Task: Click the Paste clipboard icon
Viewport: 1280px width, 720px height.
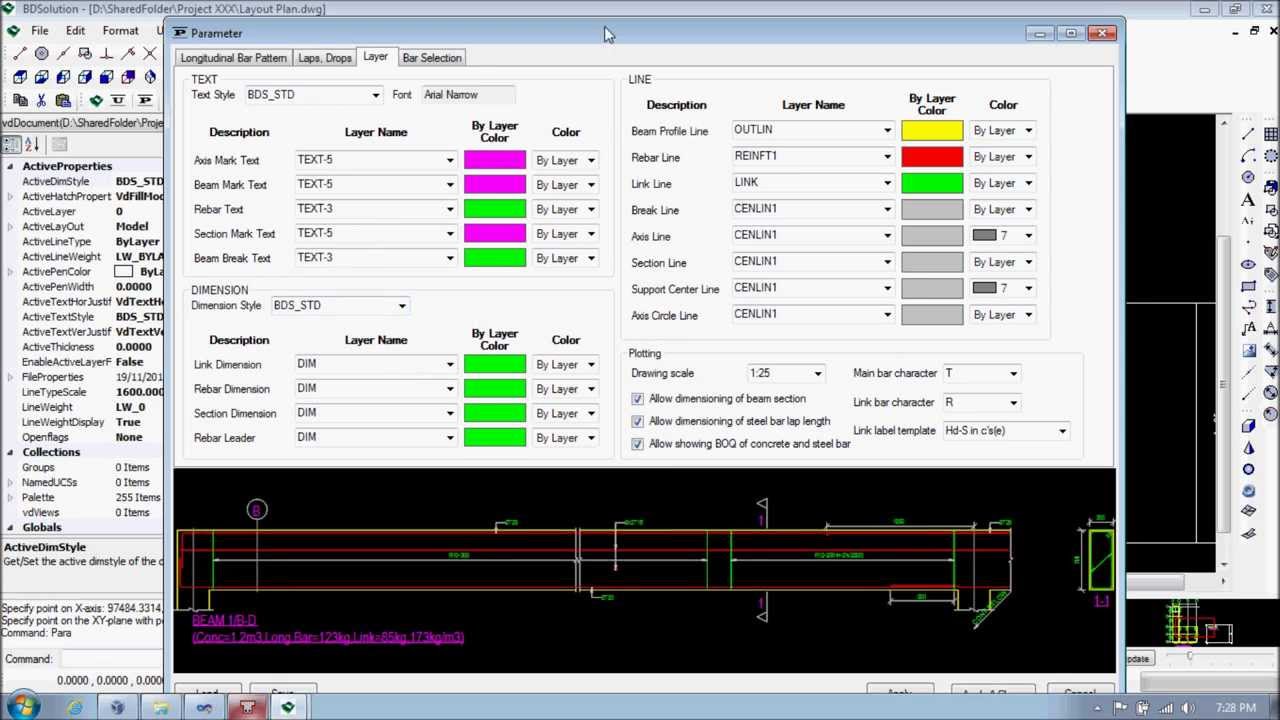Action: pyautogui.click(x=63, y=100)
